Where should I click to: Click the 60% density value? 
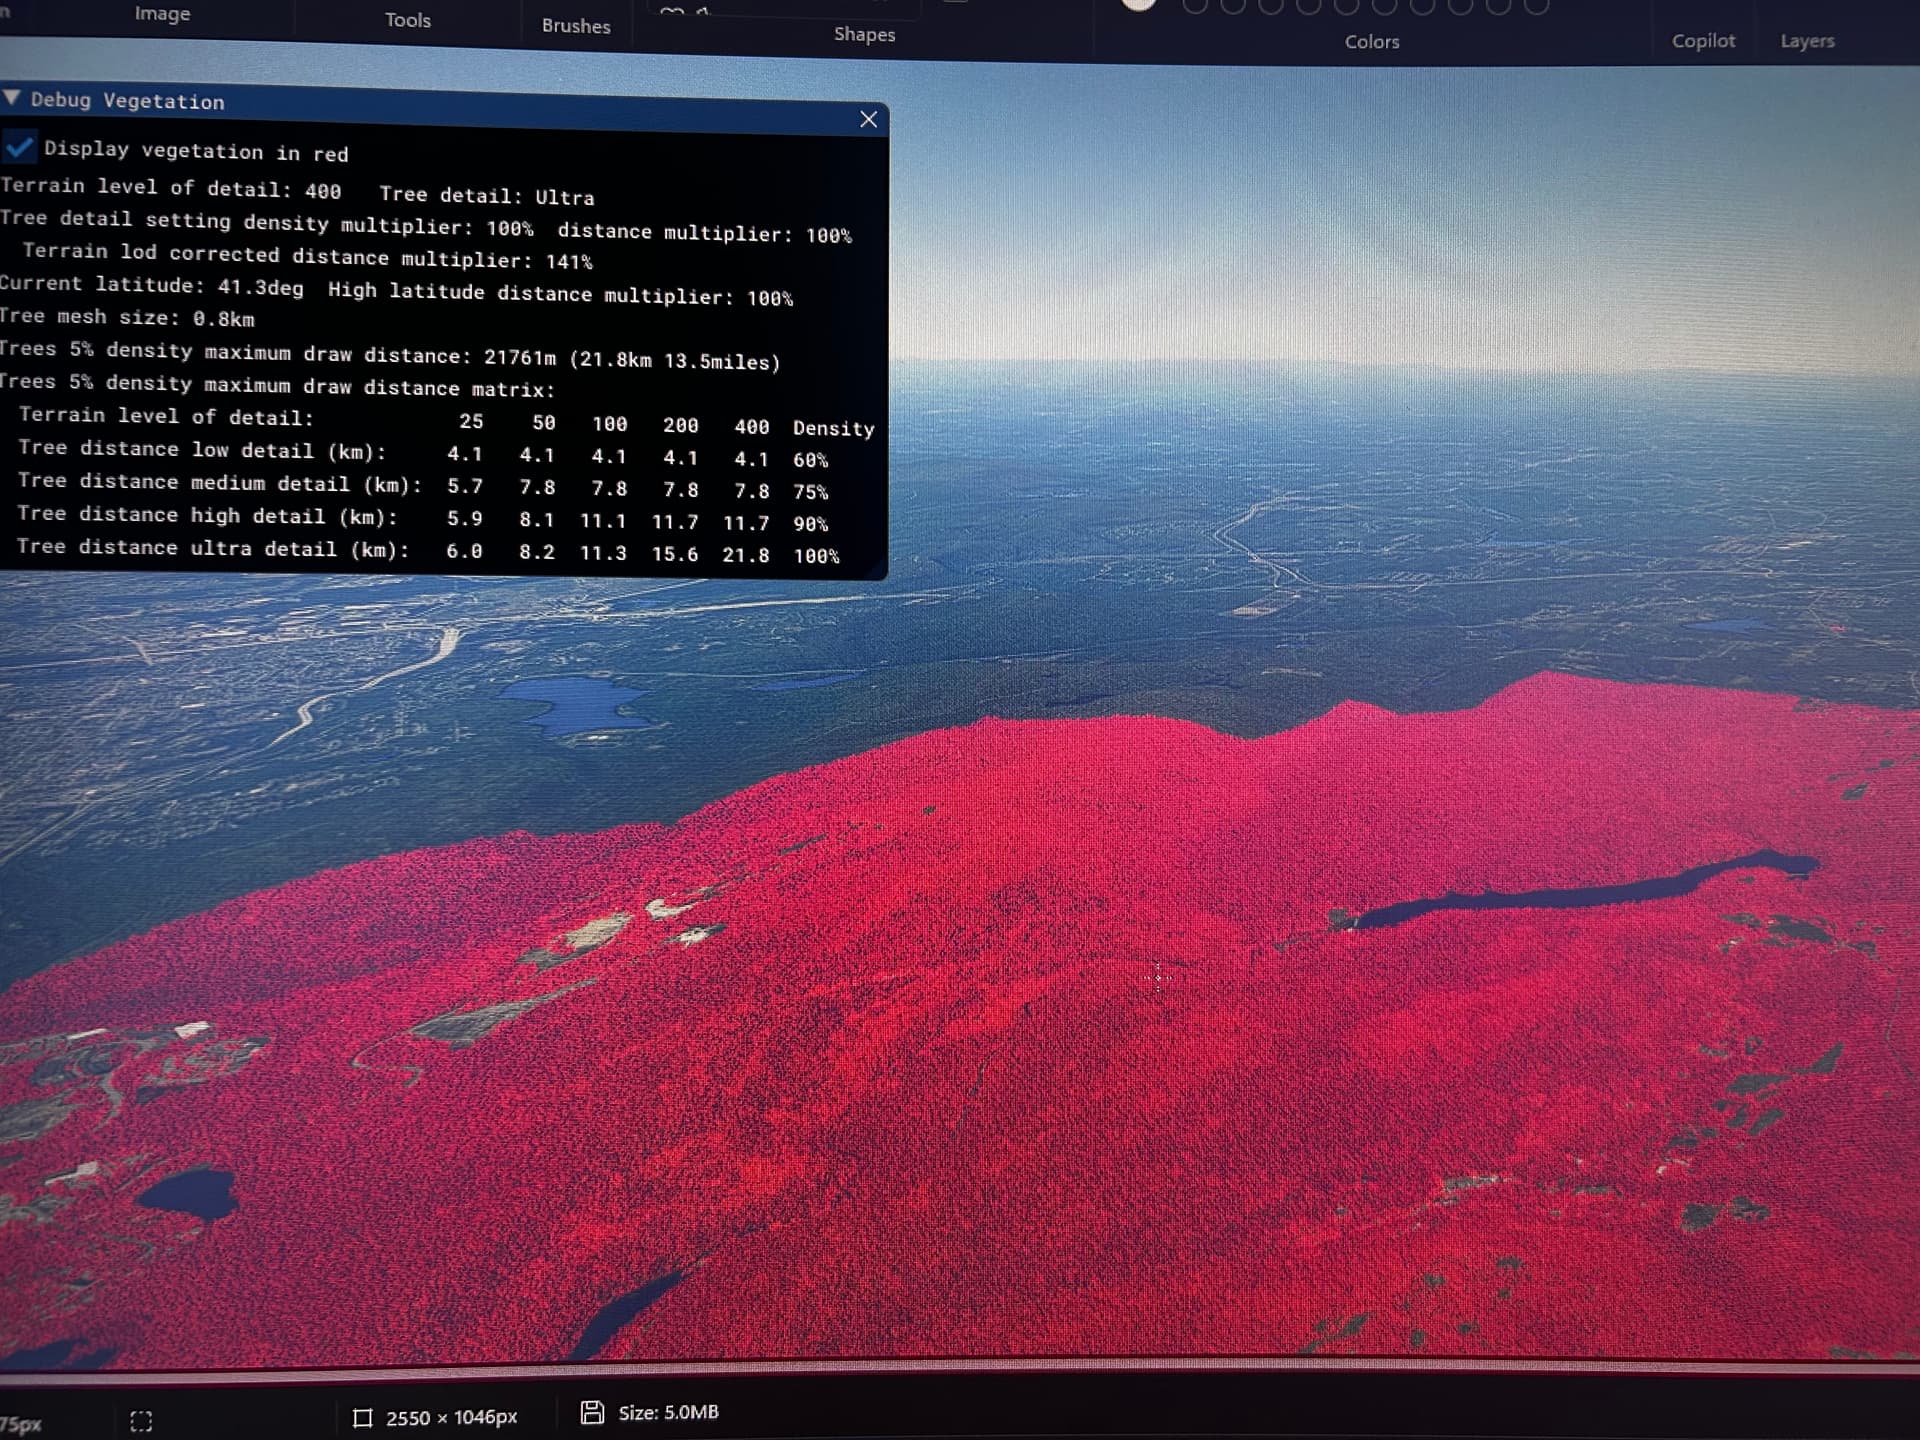[810, 460]
